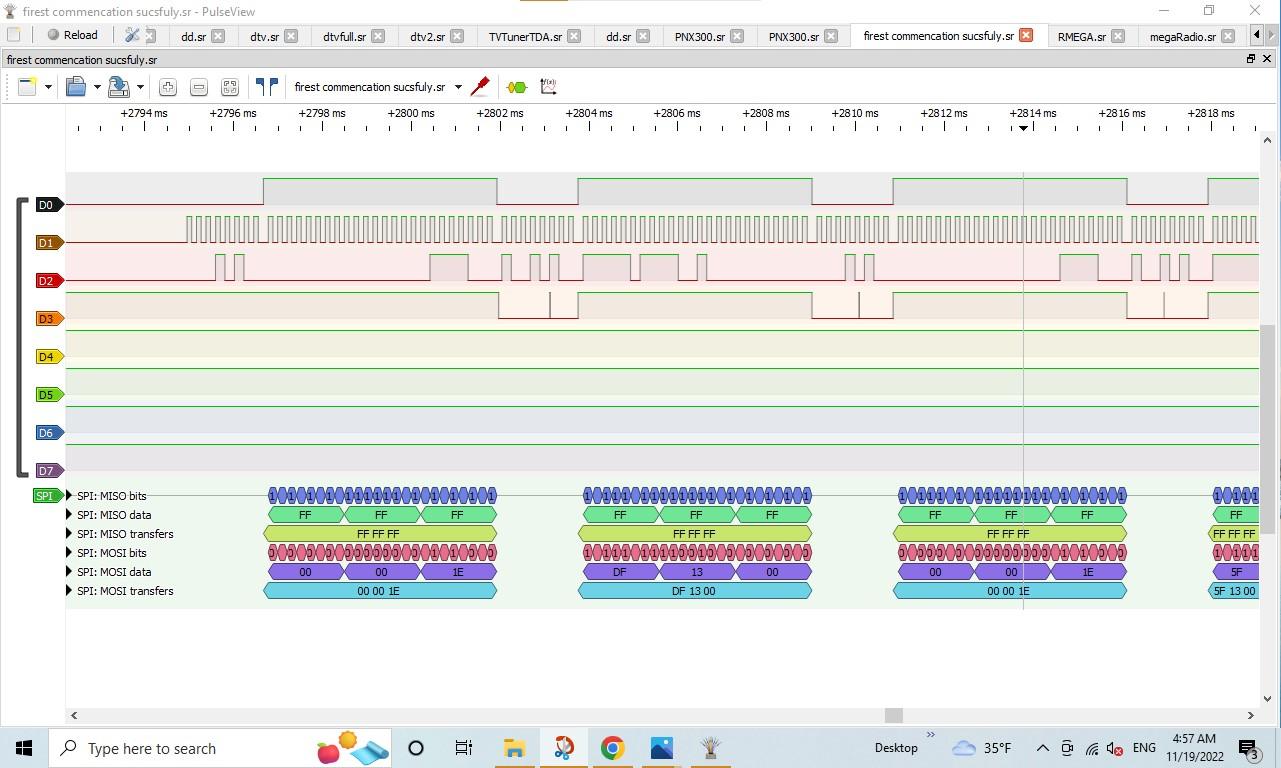Screen dimensions: 1281x768
Task: Close the session dock panel
Action: coord(1267,59)
